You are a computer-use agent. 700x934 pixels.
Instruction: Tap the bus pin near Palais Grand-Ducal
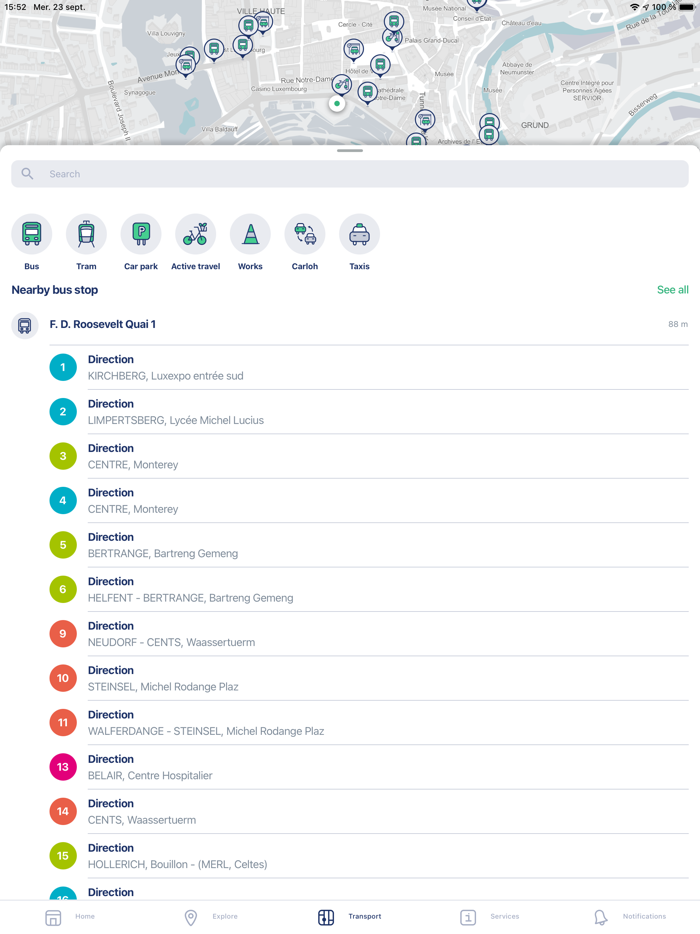[x=393, y=23]
